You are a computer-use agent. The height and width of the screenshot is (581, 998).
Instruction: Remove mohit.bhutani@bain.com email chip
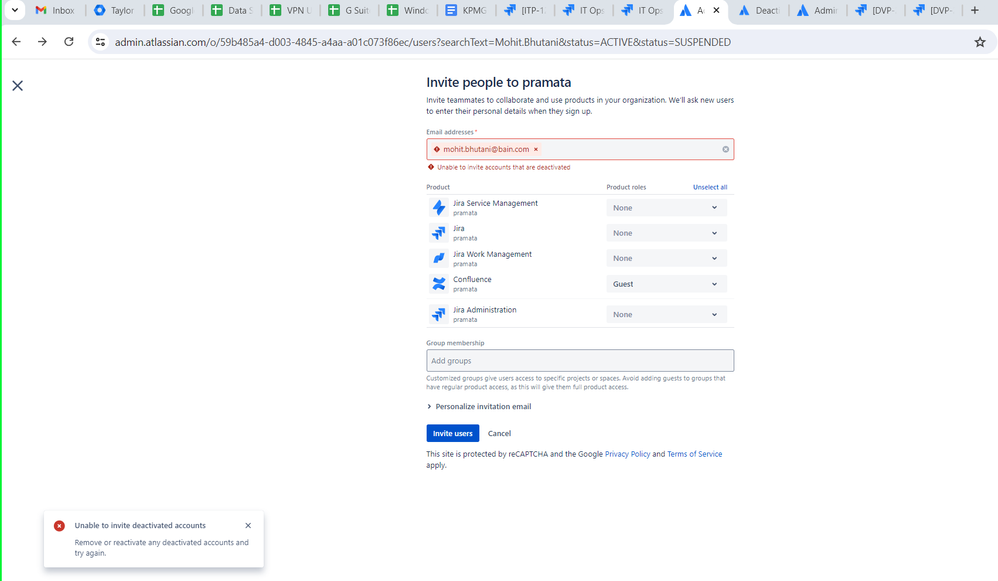[536, 150]
